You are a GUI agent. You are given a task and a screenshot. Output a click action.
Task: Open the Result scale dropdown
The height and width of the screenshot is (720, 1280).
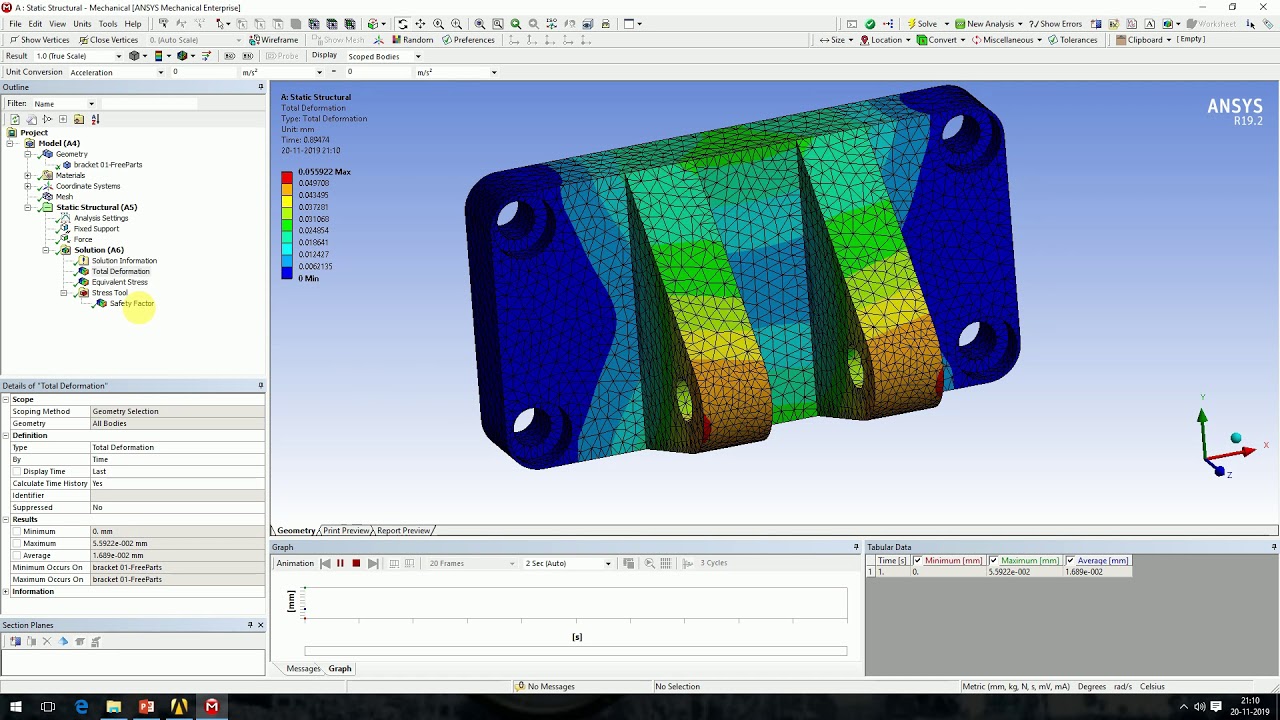119,56
